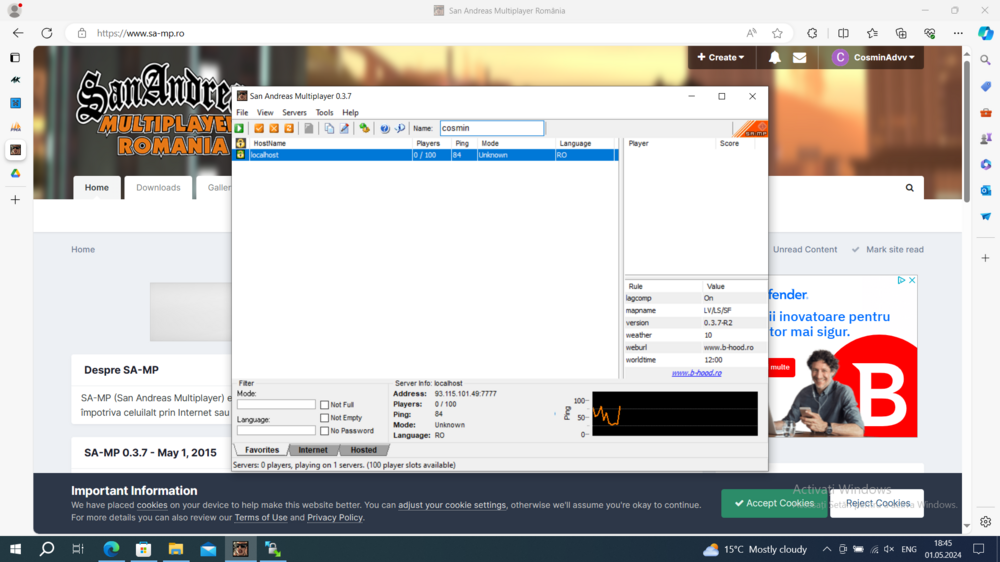Click the Accept Cookies button
The height and width of the screenshot is (562, 1000).
click(x=774, y=503)
